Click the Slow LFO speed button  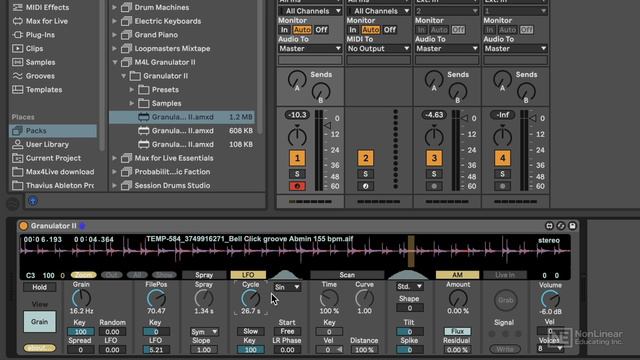(x=251, y=331)
